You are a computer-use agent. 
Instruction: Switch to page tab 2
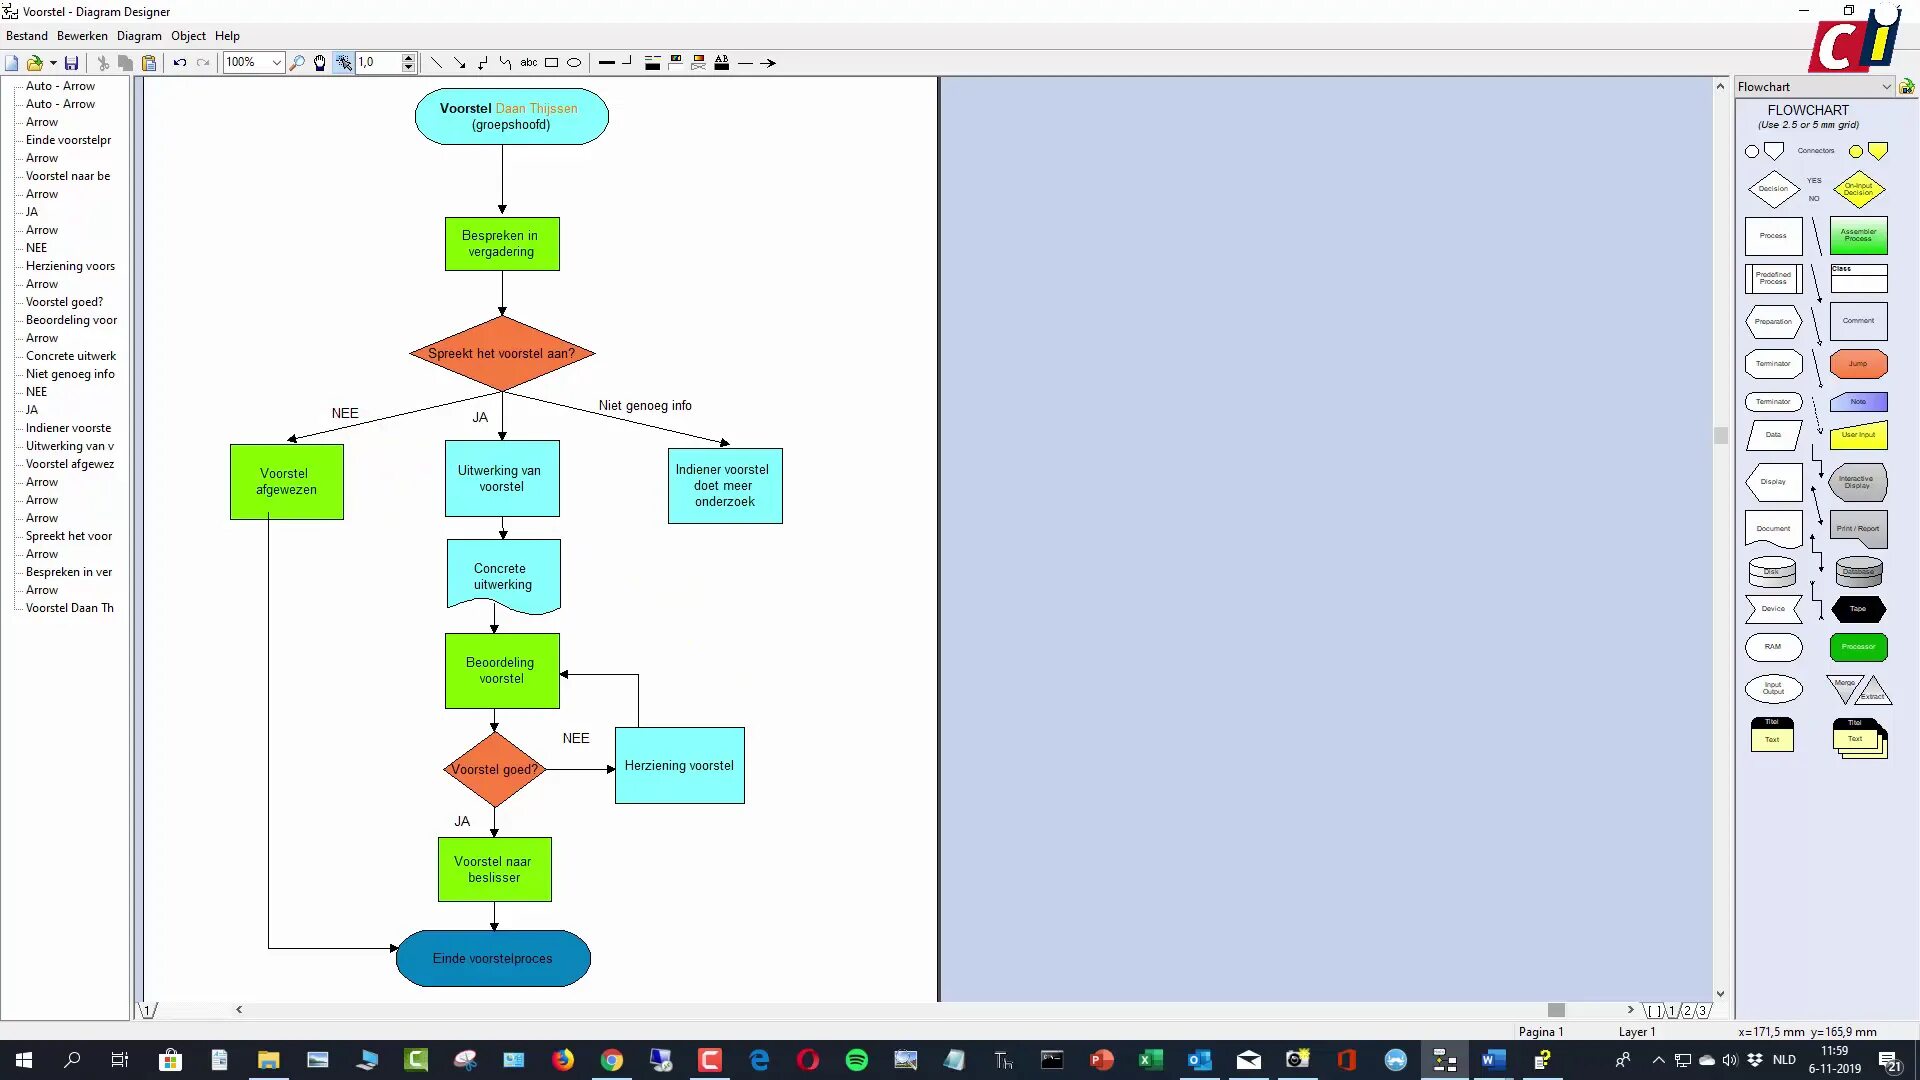pyautogui.click(x=1688, y=1011)
